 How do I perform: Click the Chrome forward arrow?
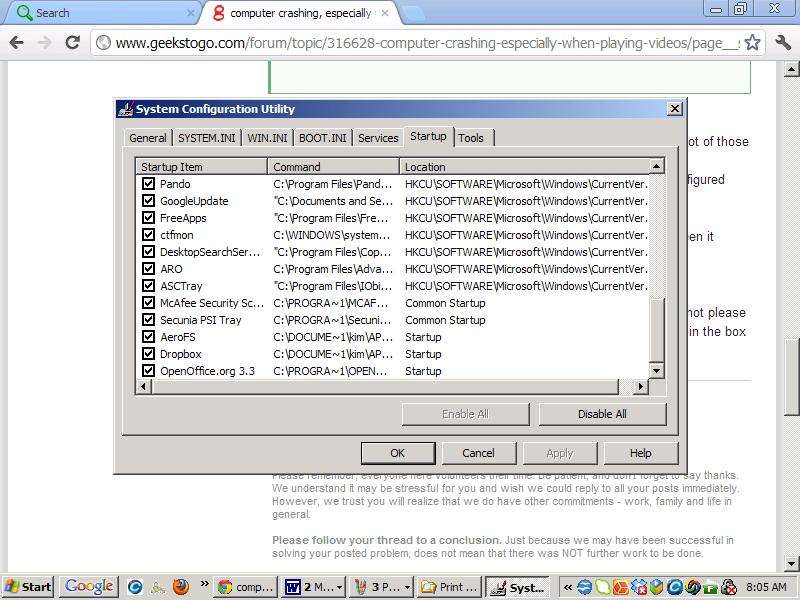tap(44, 42)
